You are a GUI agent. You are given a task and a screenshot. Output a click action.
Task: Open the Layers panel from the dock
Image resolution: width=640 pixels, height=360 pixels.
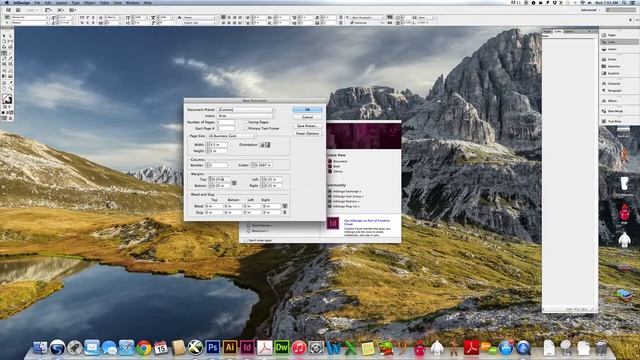pyautogui.click(x=612, y=49)
